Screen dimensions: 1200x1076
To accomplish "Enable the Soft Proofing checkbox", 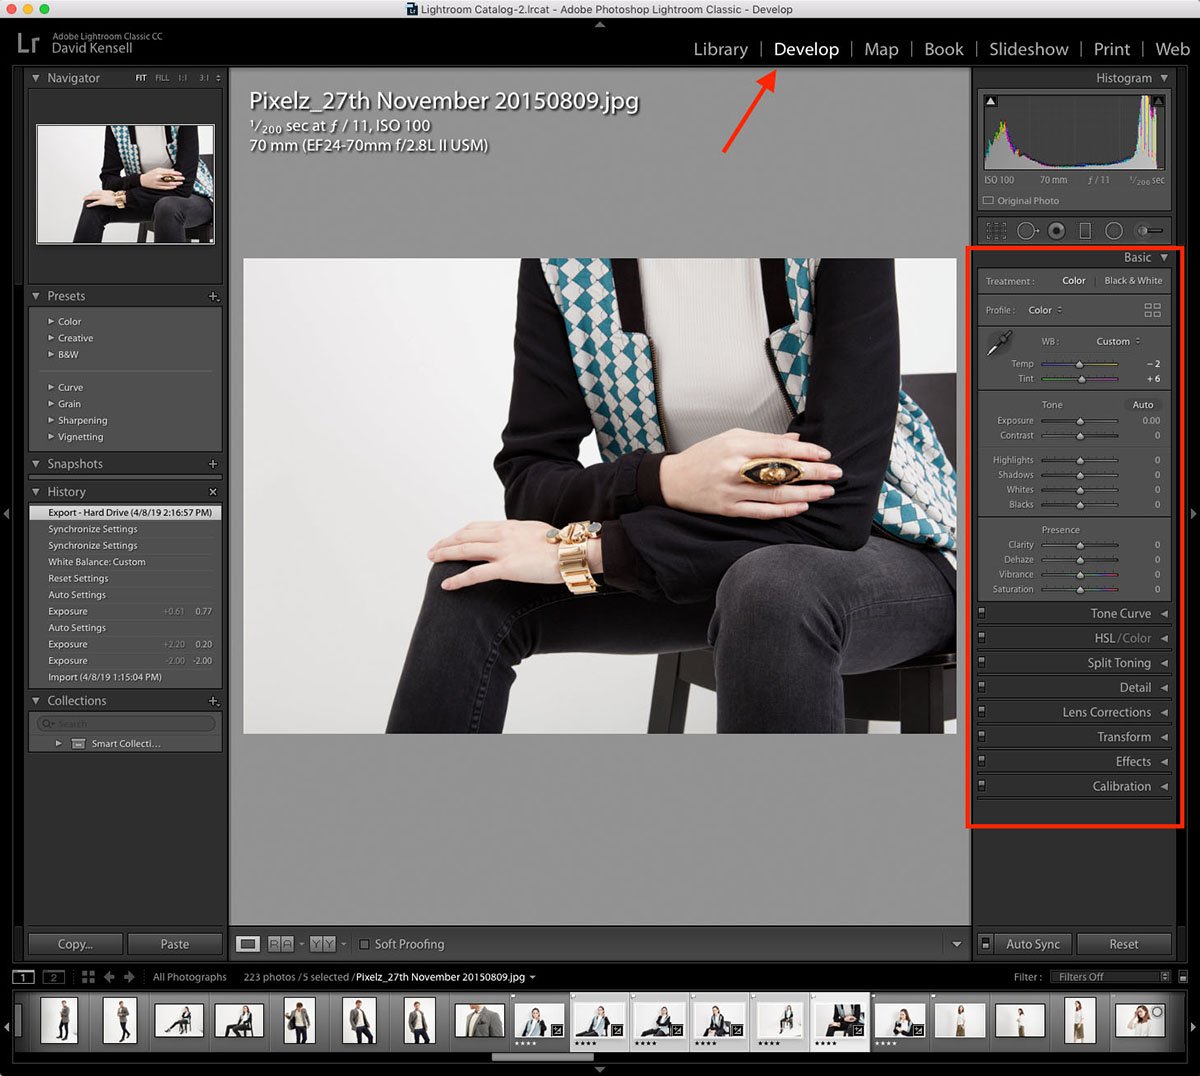I will pyautogui.click(x=365, y=944).
